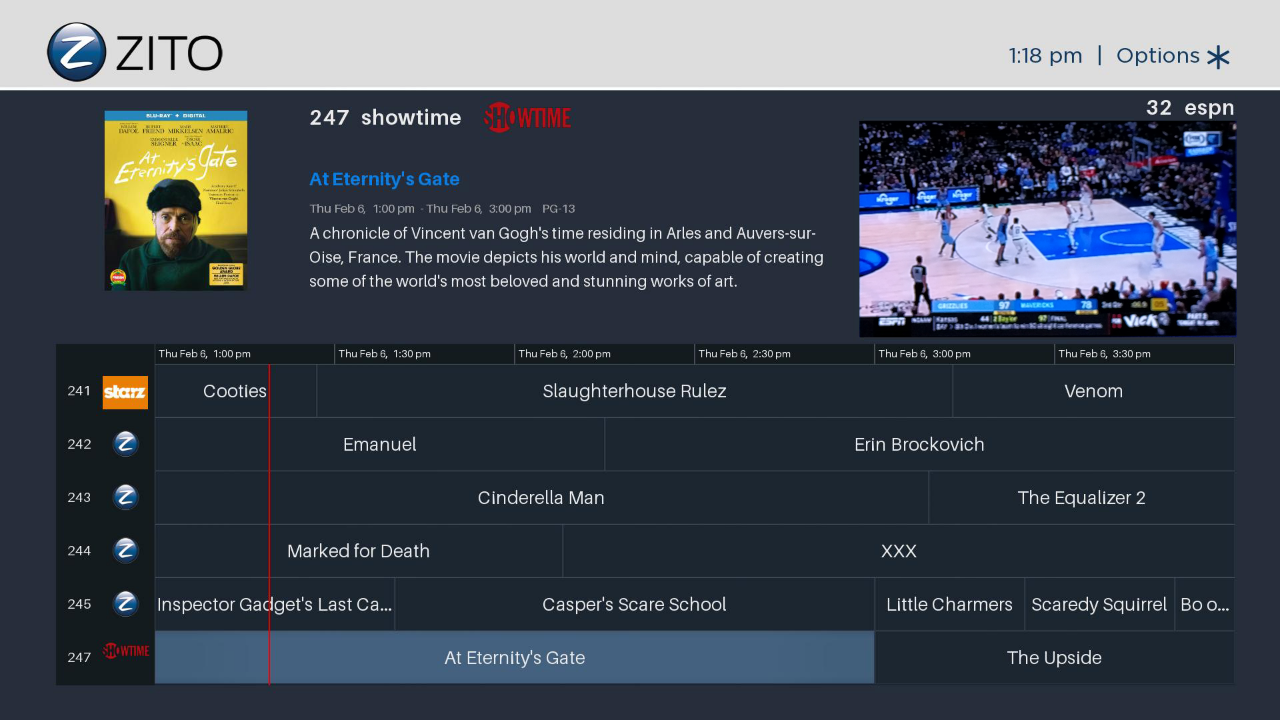
Task: Select the ESPN live video preview
Action: [x=1047, y=228]
